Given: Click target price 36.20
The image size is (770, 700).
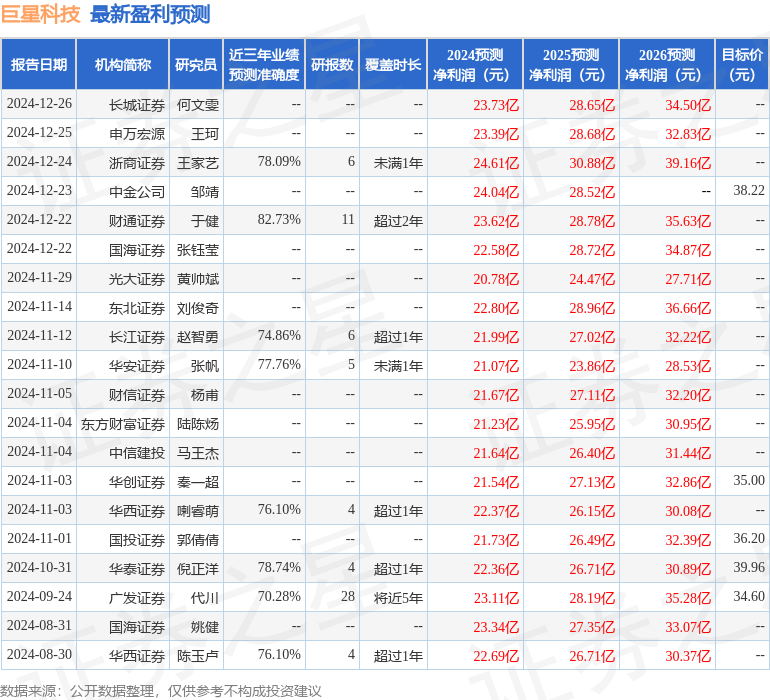Looking at the screenshot, I should 749,538.
